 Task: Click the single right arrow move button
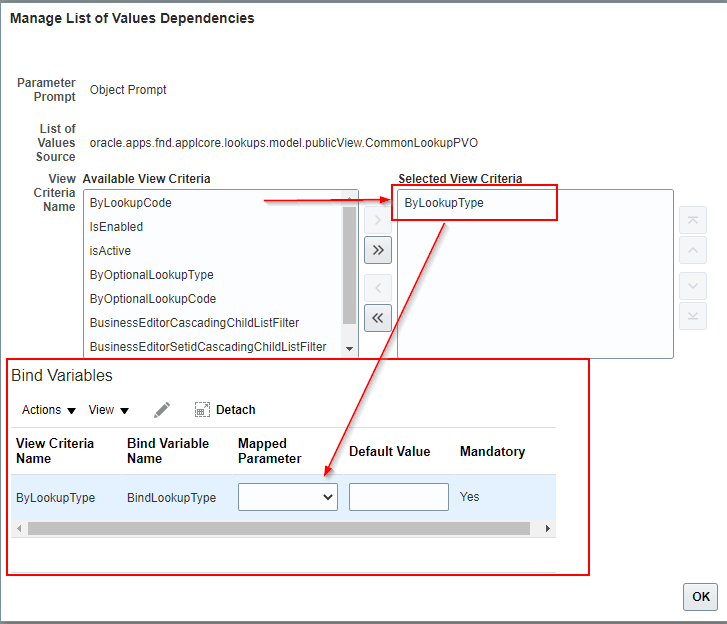coord(377,219)
